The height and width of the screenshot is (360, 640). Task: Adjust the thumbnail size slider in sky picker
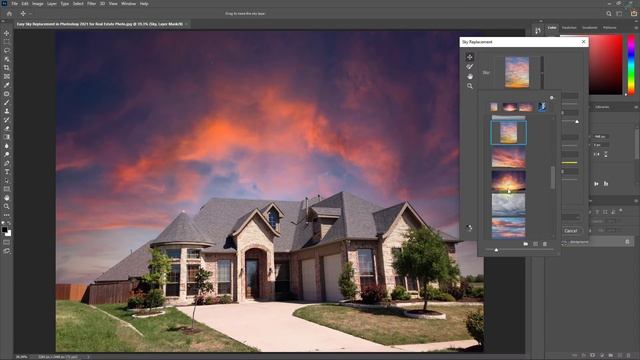(519, 249)
